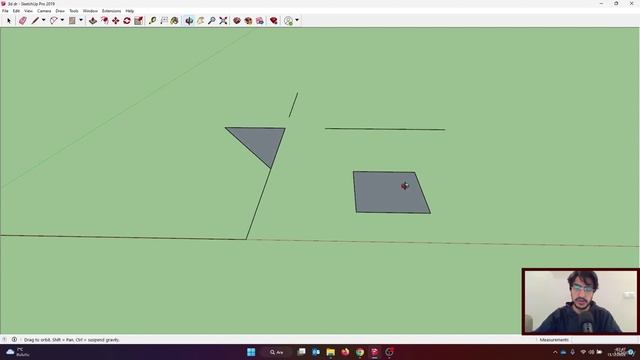Activate the Tape Measure tool
Screen dimensions: 640x360
point(152,20)
